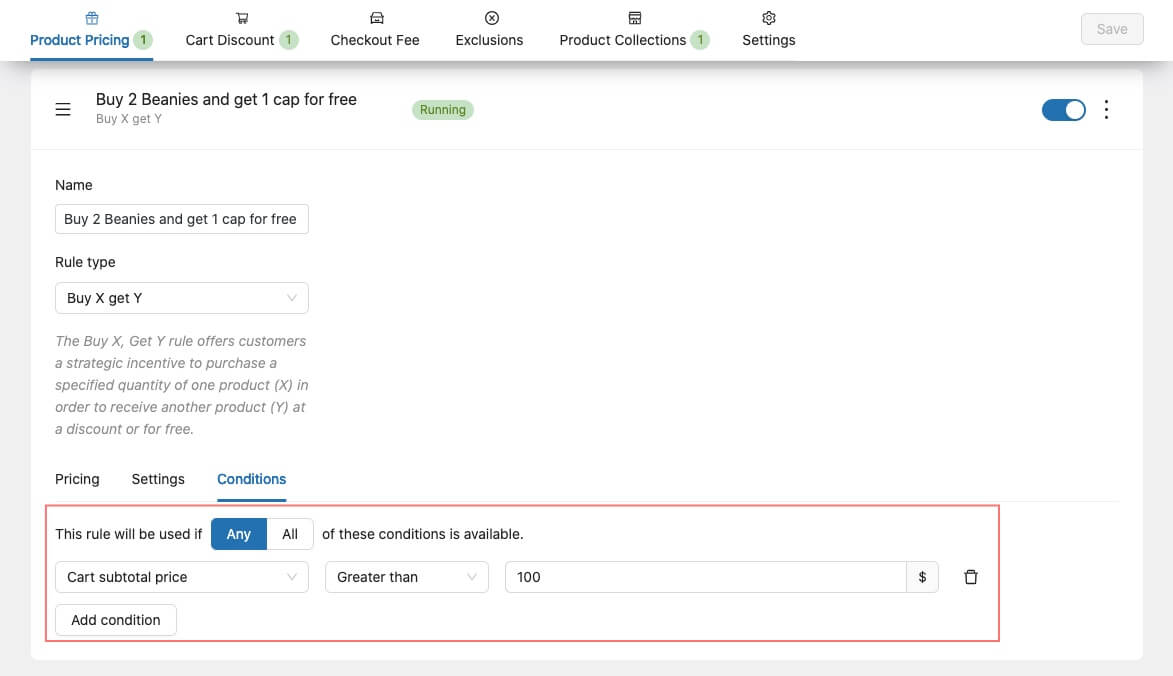Click the Product Collections icon
This screenshot has height=676, width=1173.
coord(634,18)
